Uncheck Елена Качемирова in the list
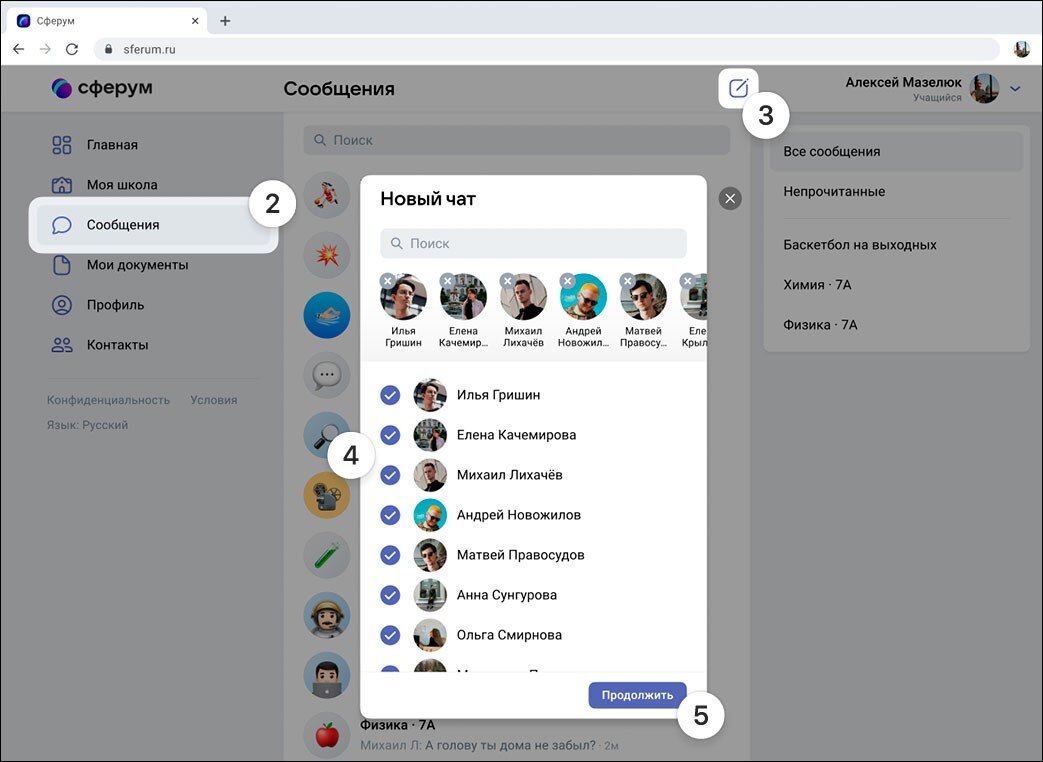The height and width of the screenshot is (762, 1043). point(390,435)
